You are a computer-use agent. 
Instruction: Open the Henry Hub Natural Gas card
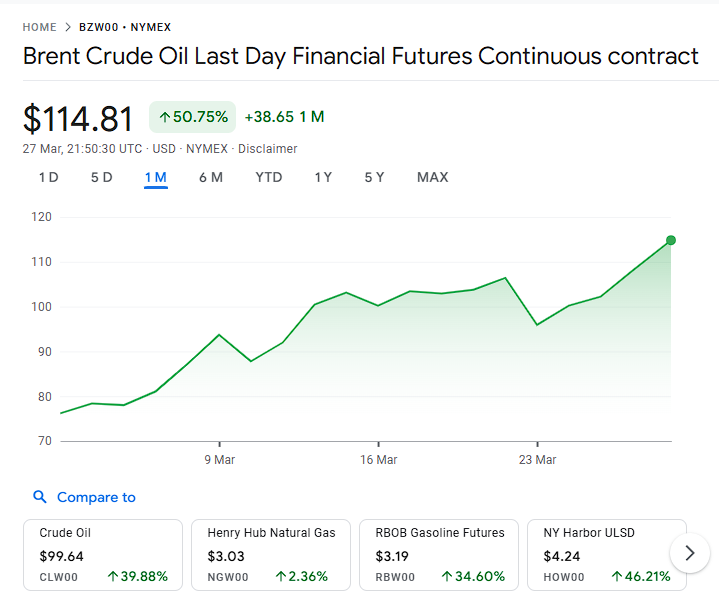(x=271, y=554)
